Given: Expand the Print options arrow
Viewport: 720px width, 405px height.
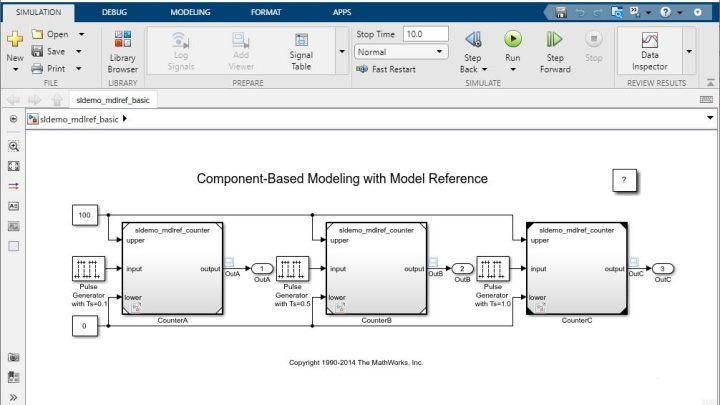Looking at the screenshot, I should [x=79, y=68].
